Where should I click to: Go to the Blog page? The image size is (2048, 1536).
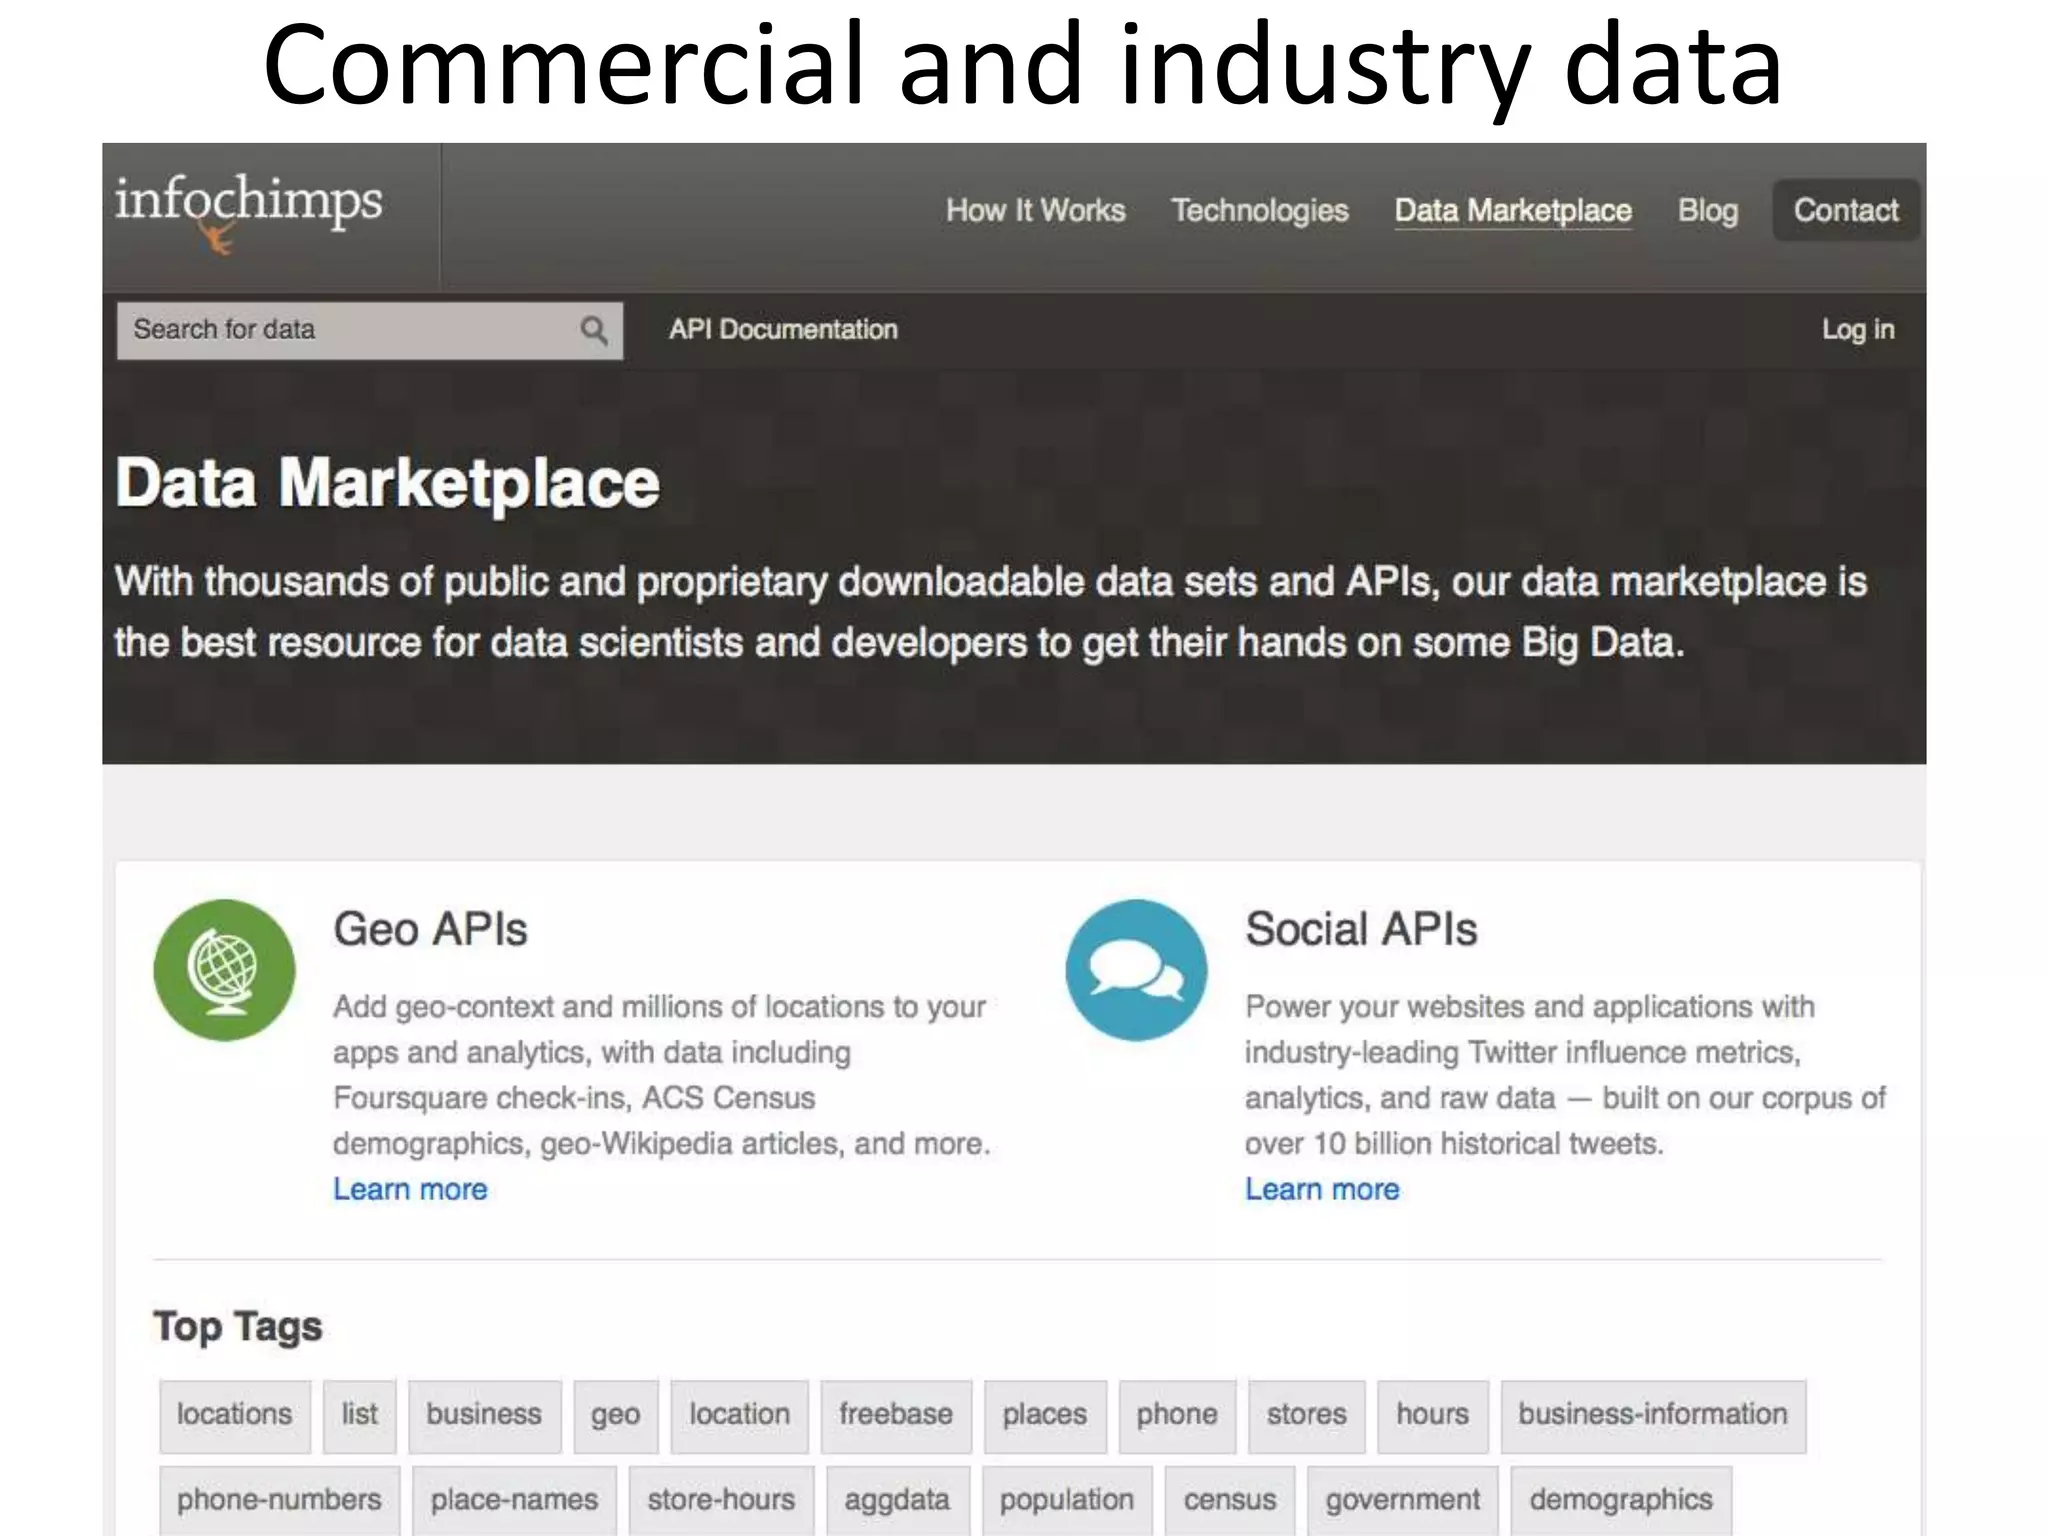(1708, 211)
